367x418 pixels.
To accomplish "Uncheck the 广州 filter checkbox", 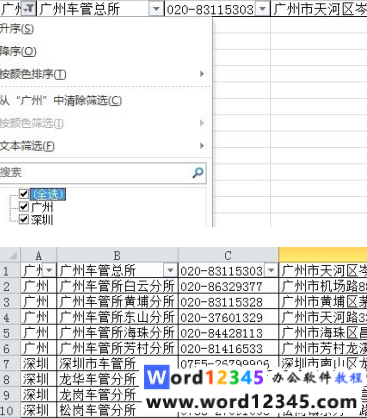I will (24, 207).
